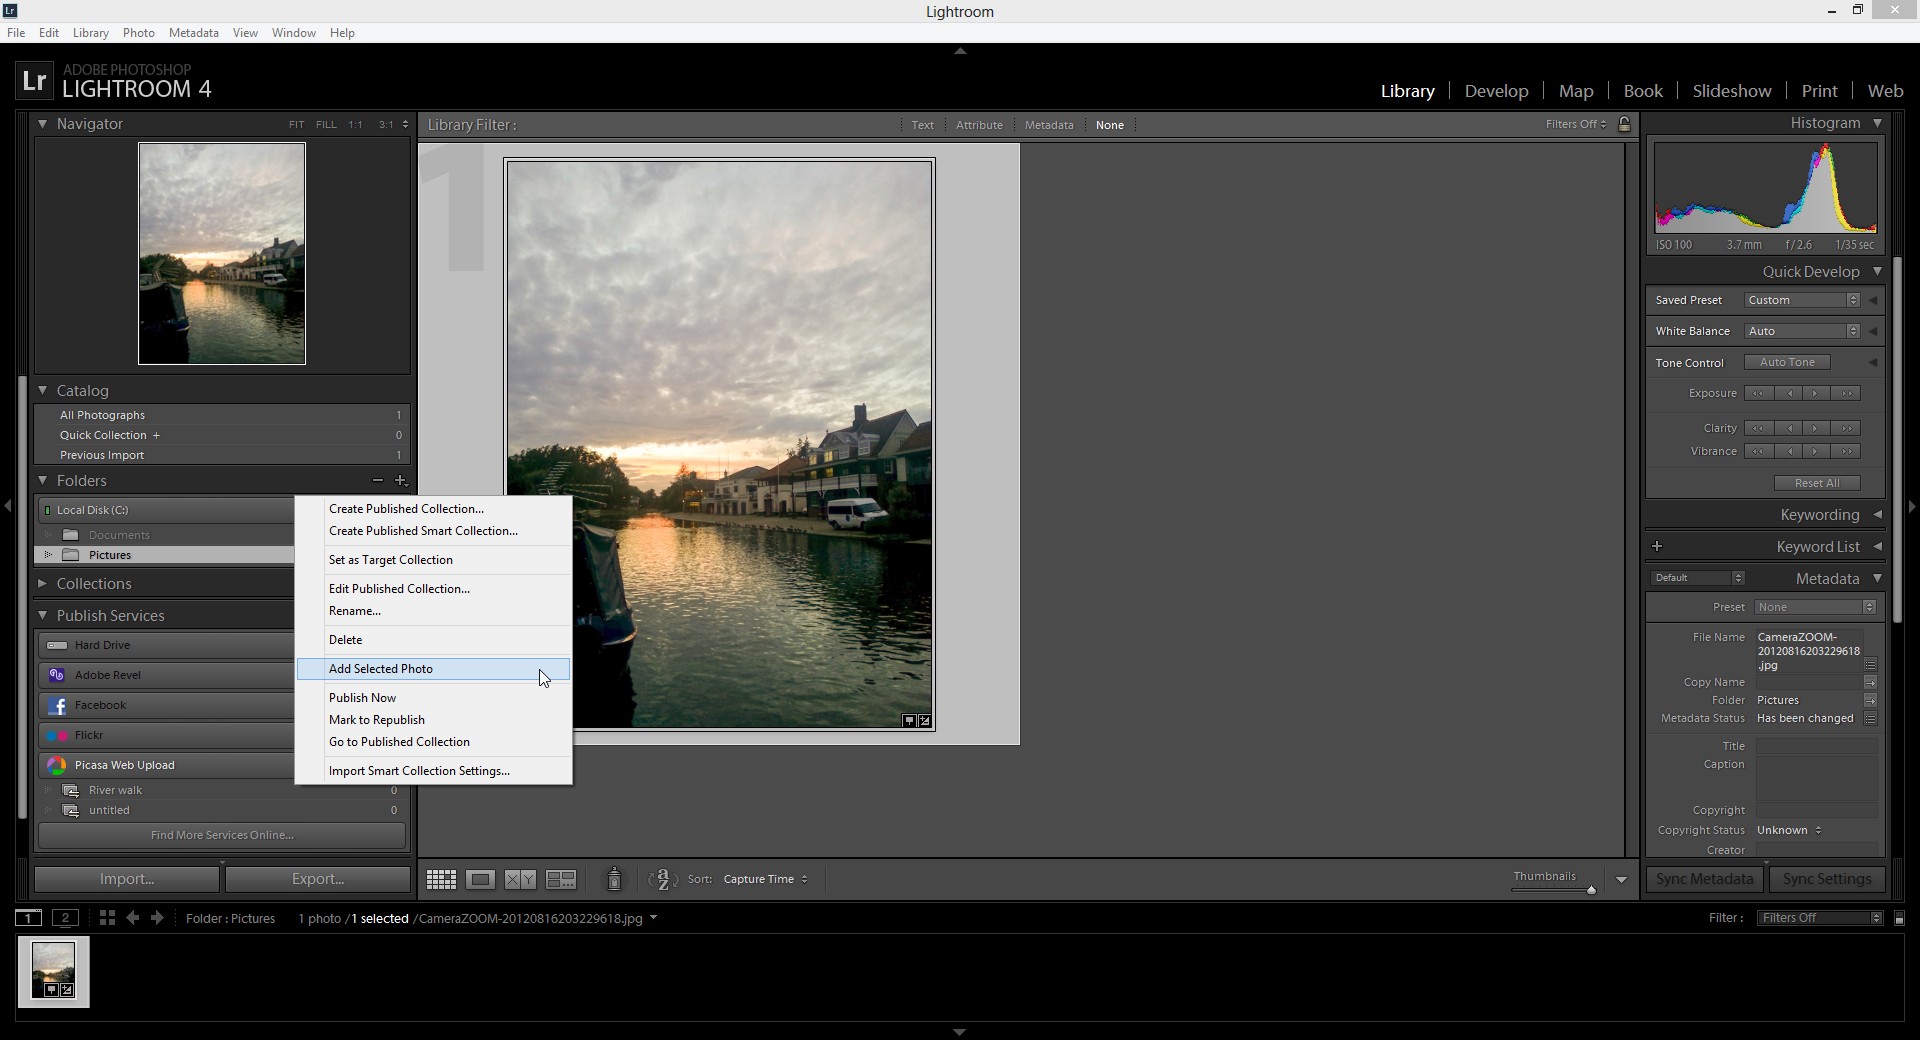Image resolution: width=1920 pixels, height=1040 pixels.
Task: Open Compare view (X|Y) icon
Action: 520,880
